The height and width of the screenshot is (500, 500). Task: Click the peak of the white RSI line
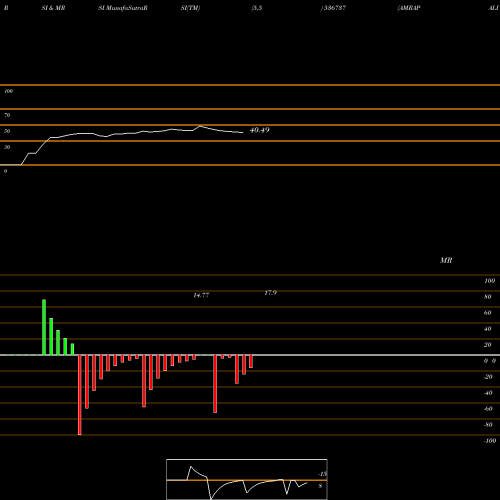click(x=200, y=126)
